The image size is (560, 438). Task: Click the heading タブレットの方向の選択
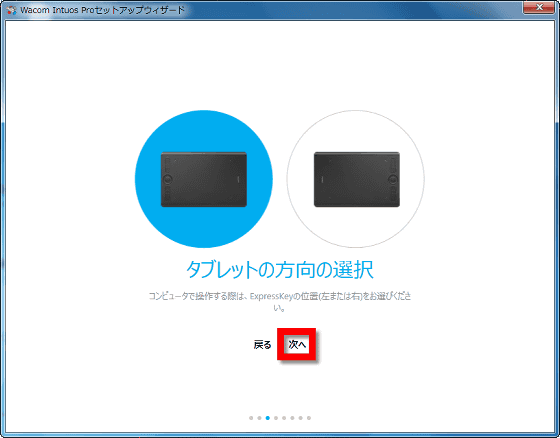pyautogui.click(x=280, y=270)
